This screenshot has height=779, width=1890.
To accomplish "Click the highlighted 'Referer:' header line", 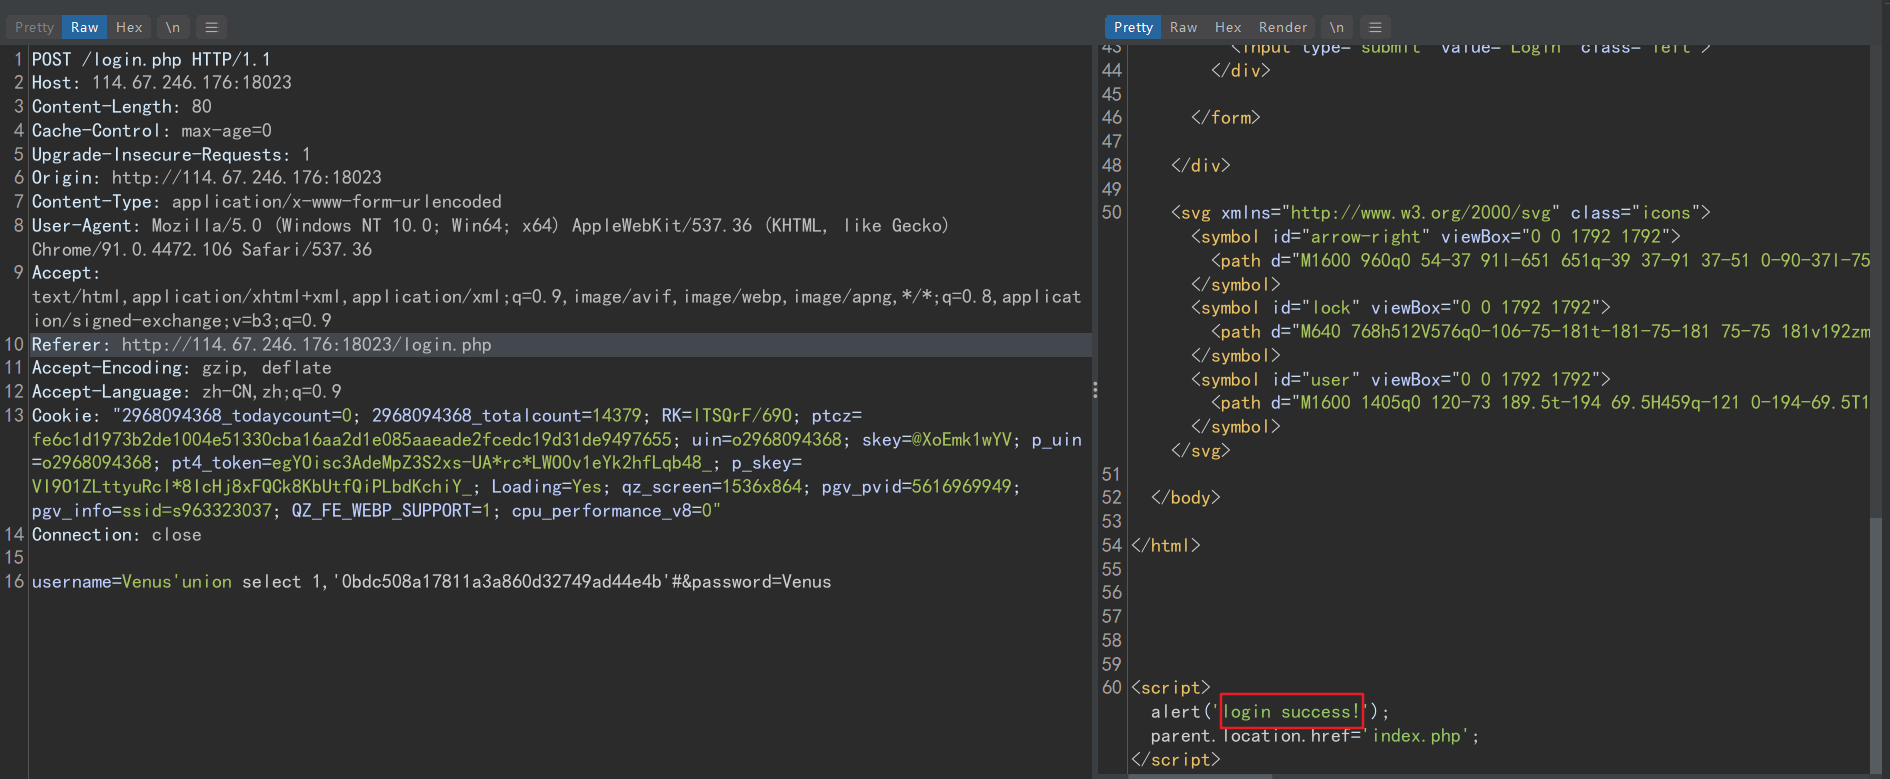I will click(262, 344).
